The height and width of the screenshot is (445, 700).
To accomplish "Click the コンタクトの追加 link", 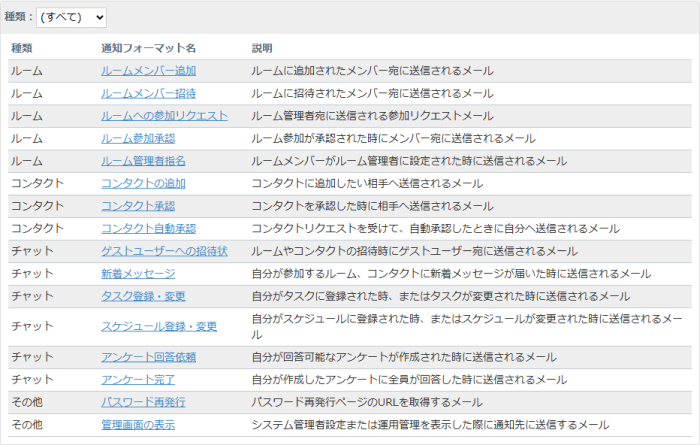I will (x=143, y=183).
